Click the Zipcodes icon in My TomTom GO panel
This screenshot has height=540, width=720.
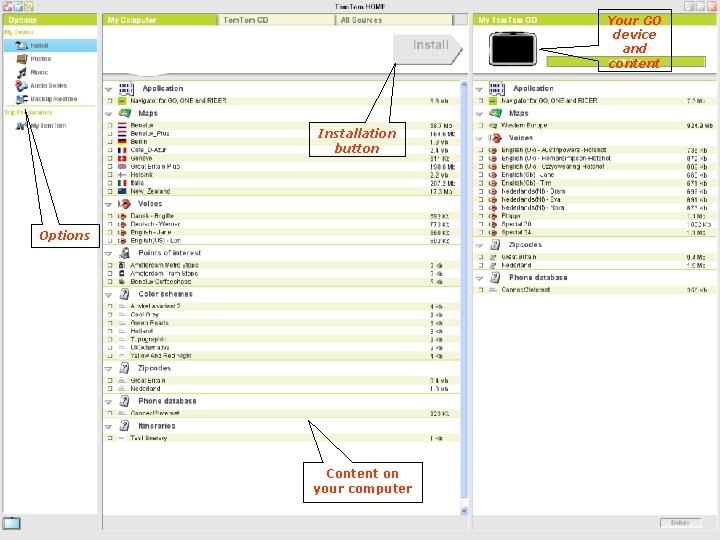(x=495, y=245)
